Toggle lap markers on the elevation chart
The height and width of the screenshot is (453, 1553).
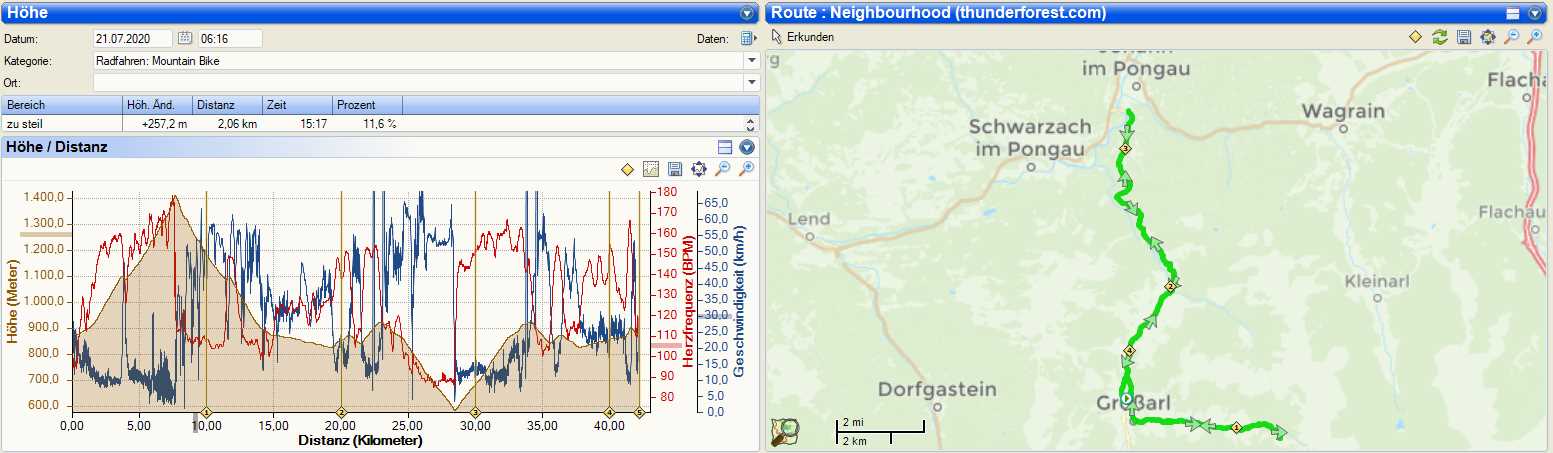coord(627,169)
